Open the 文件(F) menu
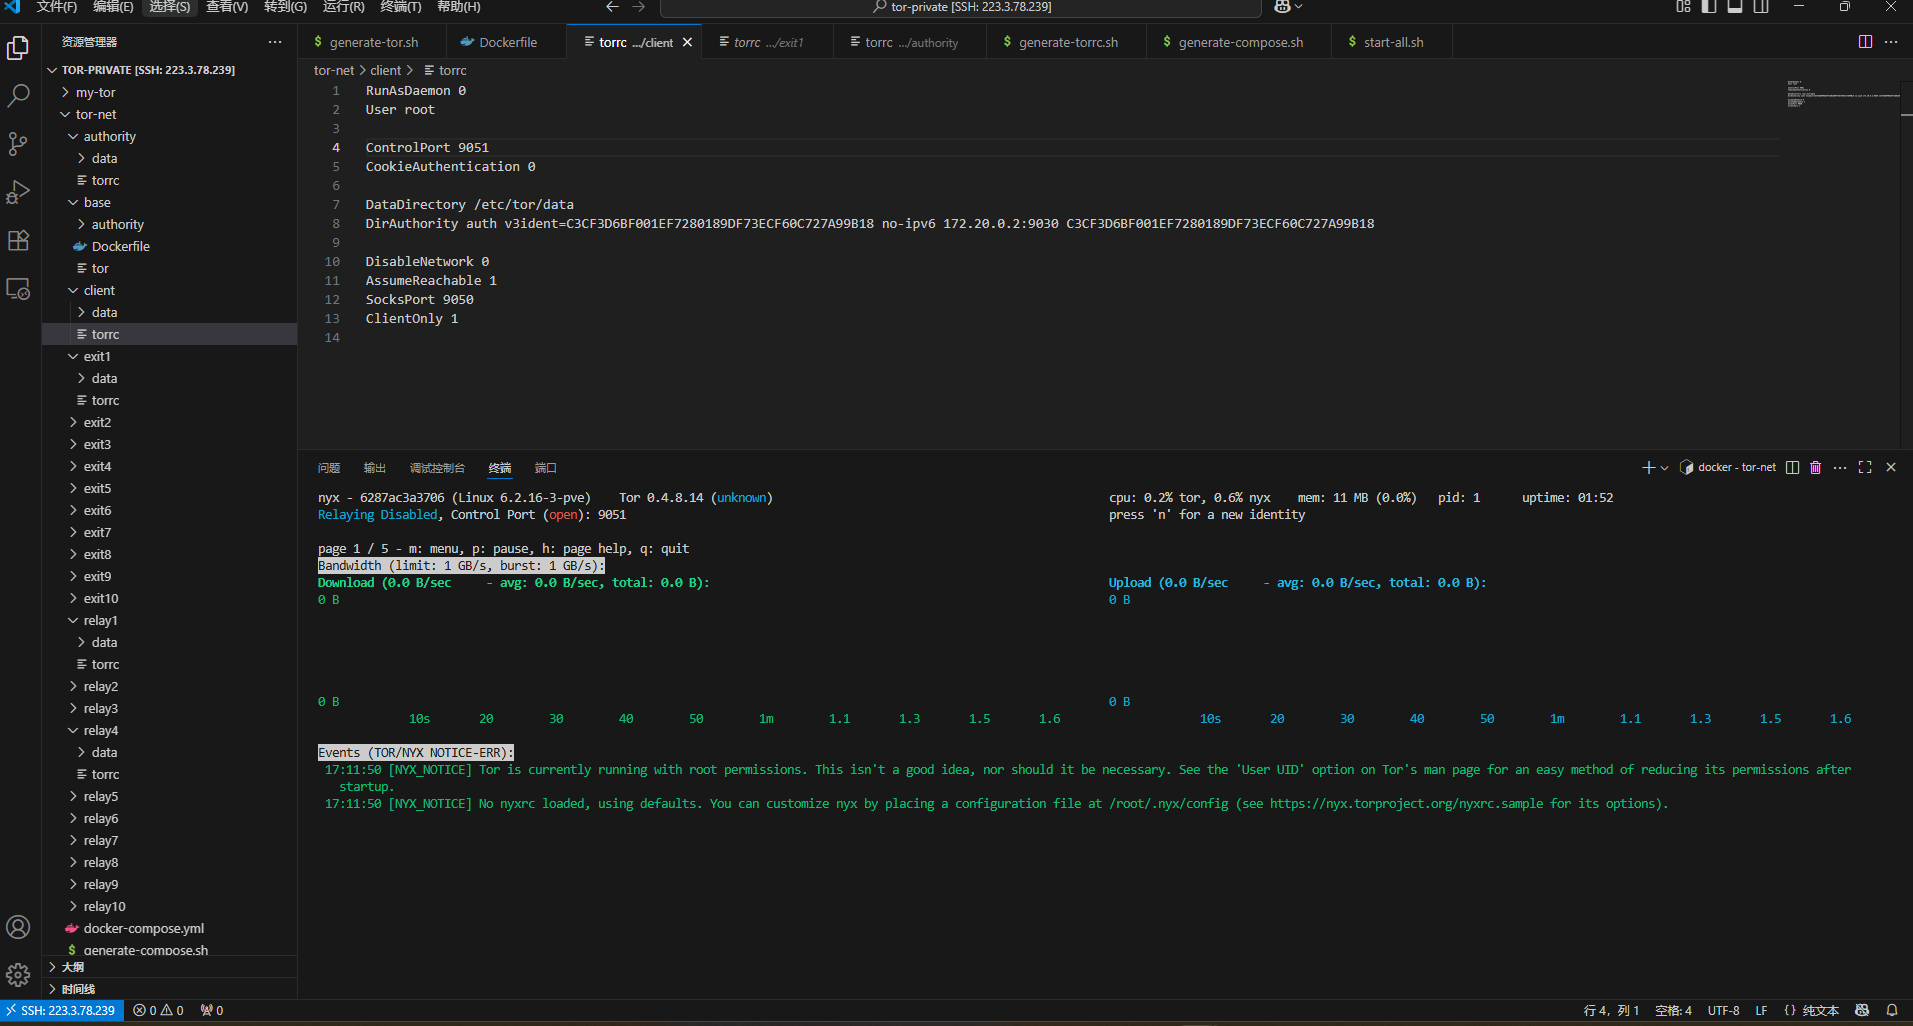Image resolution: width=1913 pixels, height=1026 pixels. tap(56, 7)
